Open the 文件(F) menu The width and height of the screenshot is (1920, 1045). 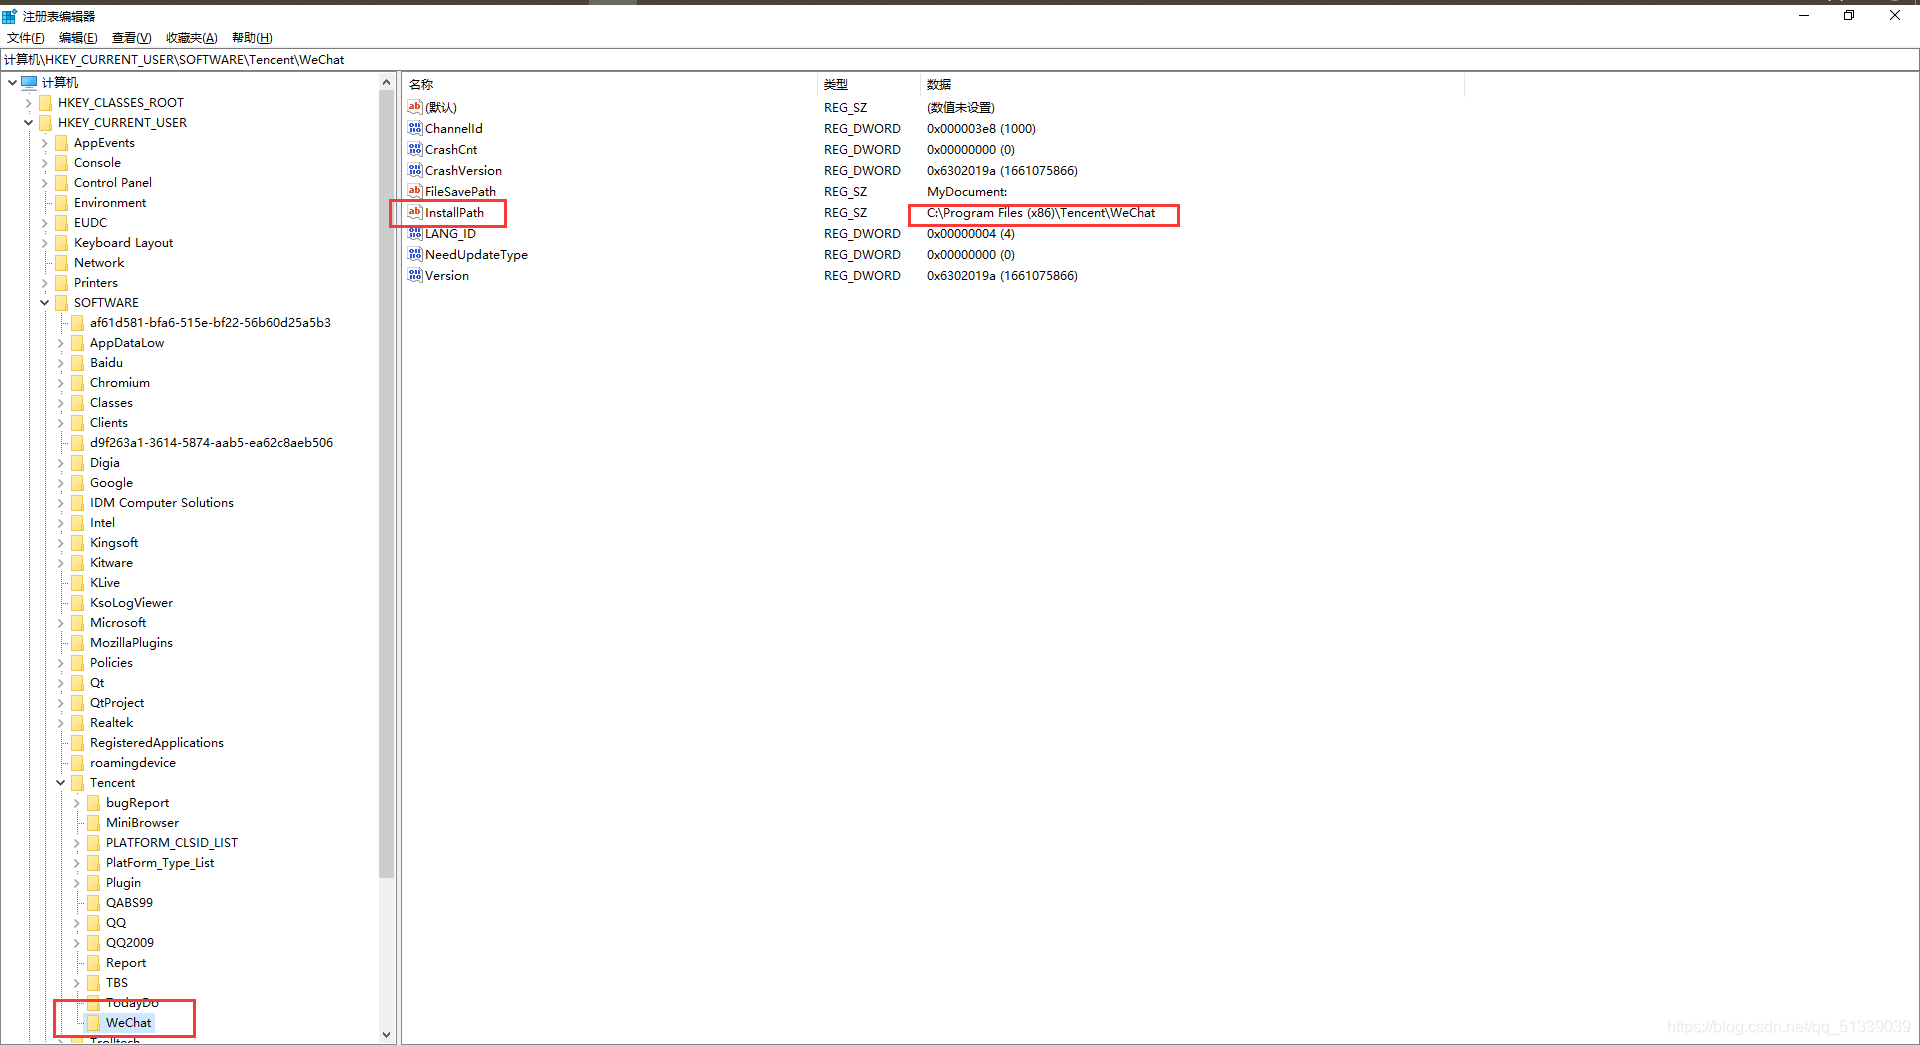tap(26, 38)
